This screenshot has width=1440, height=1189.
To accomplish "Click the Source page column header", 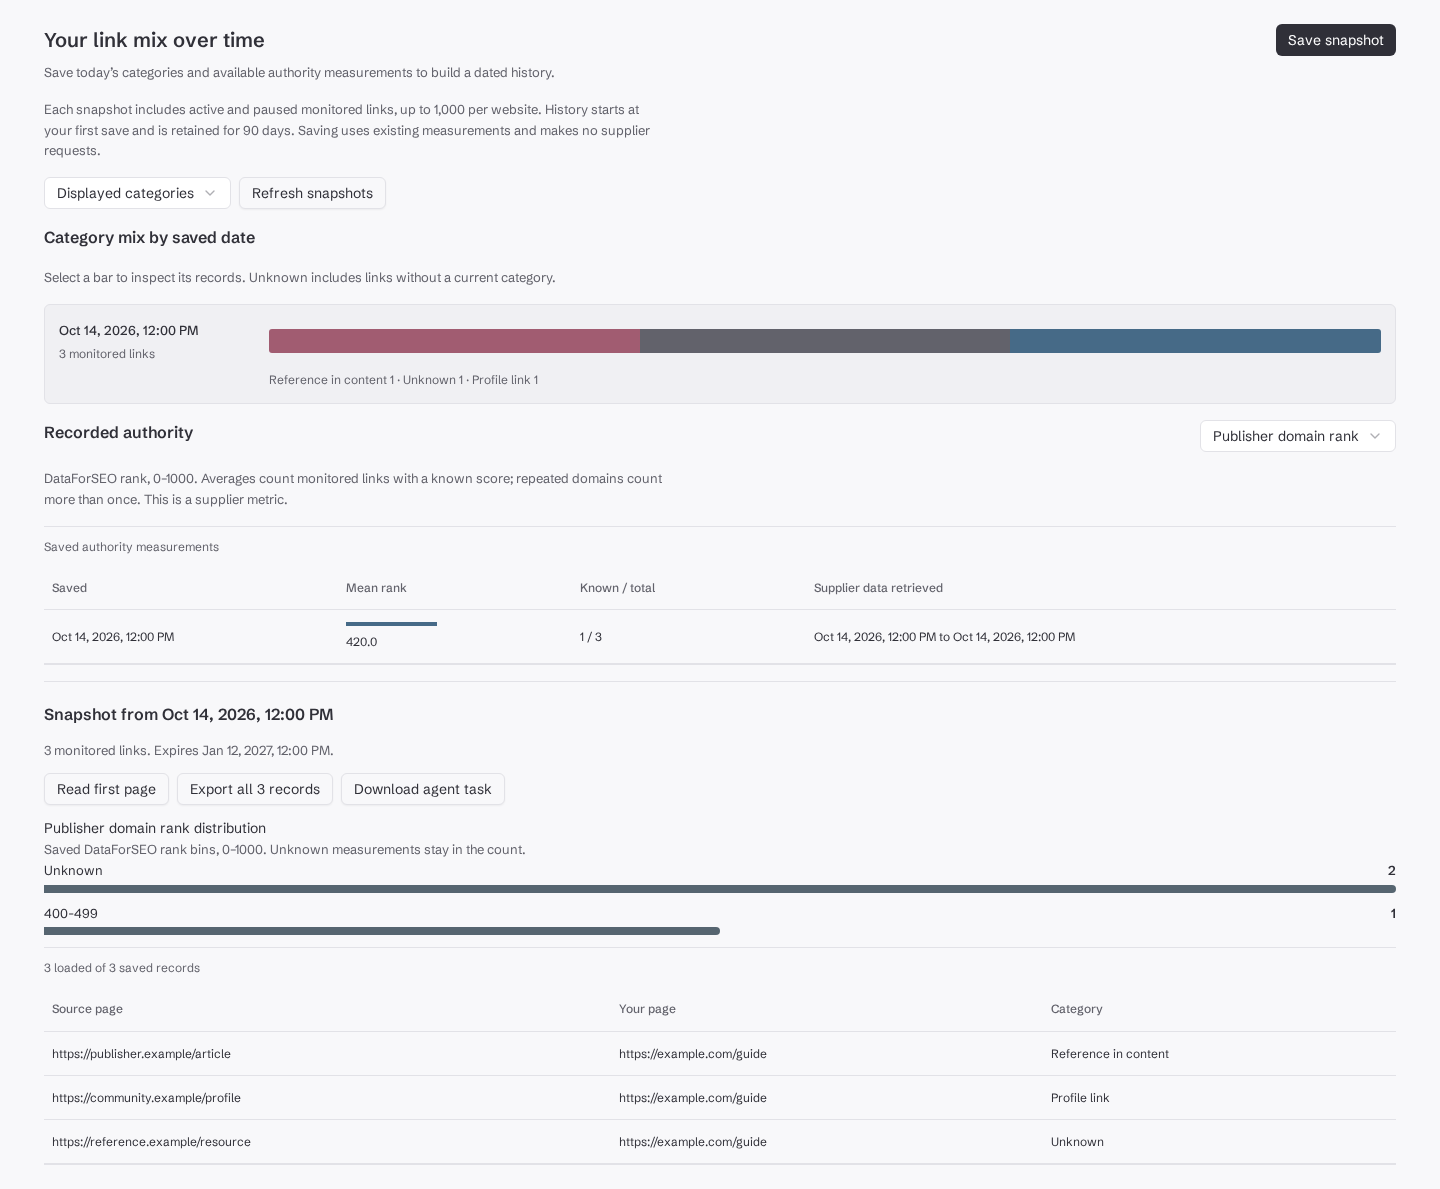I will 87,1009.
